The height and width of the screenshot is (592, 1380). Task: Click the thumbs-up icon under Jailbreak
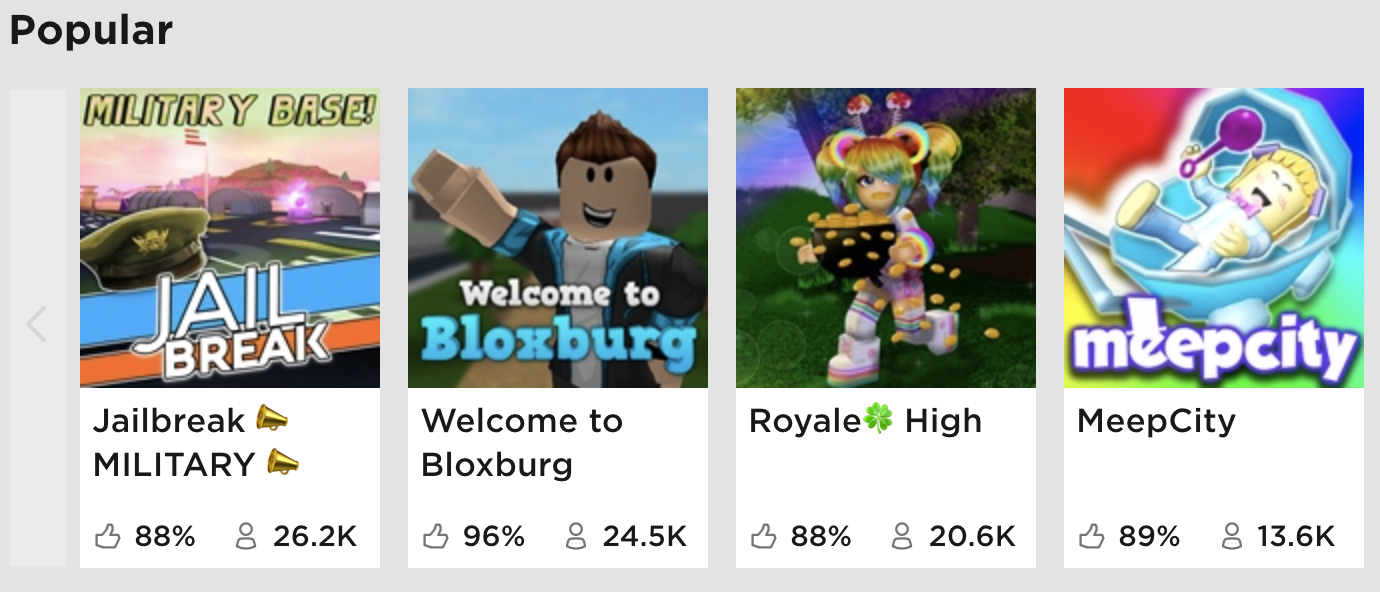108,537
